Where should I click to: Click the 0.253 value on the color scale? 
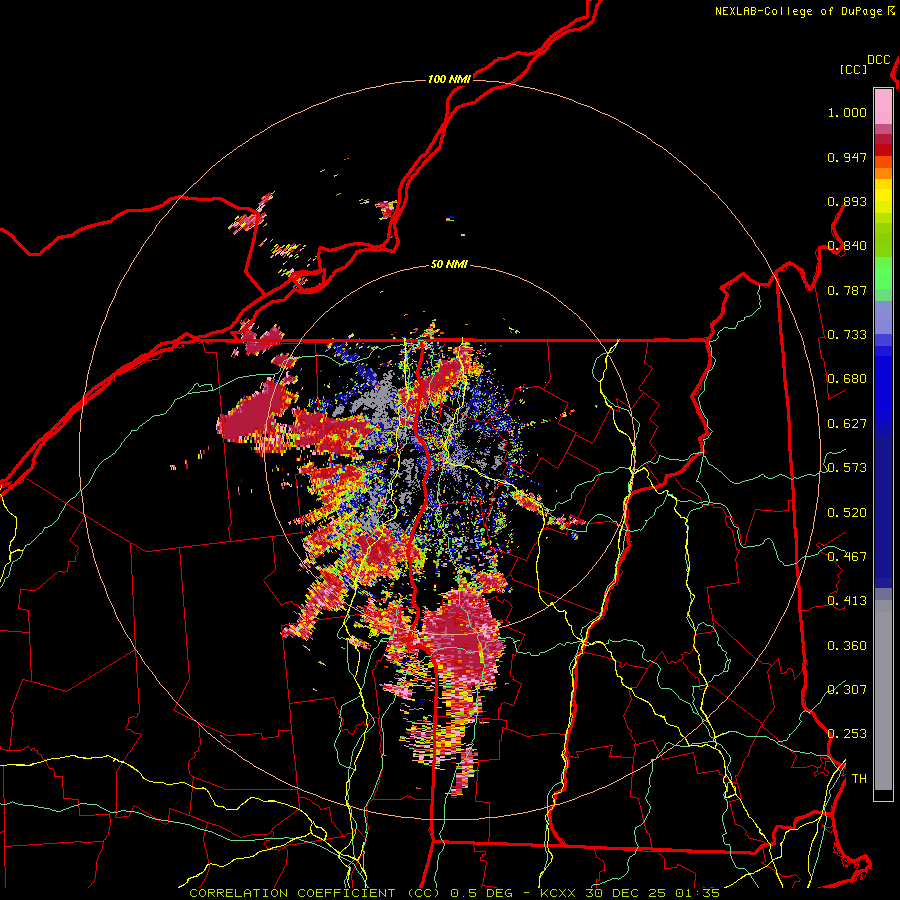pos(847,734)
